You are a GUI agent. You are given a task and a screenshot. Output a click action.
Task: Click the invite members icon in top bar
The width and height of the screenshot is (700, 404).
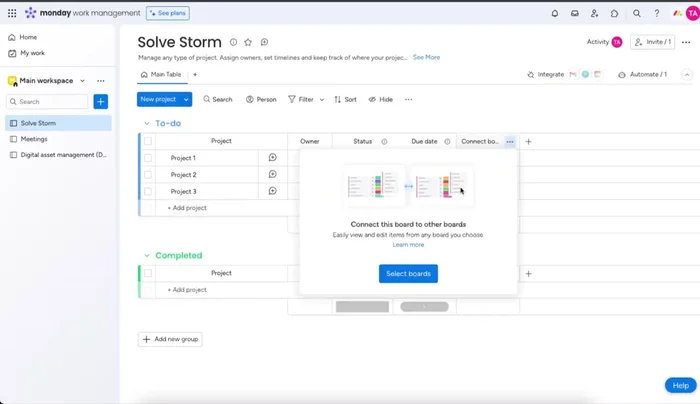pyautogui.click(x=595, y=13)
